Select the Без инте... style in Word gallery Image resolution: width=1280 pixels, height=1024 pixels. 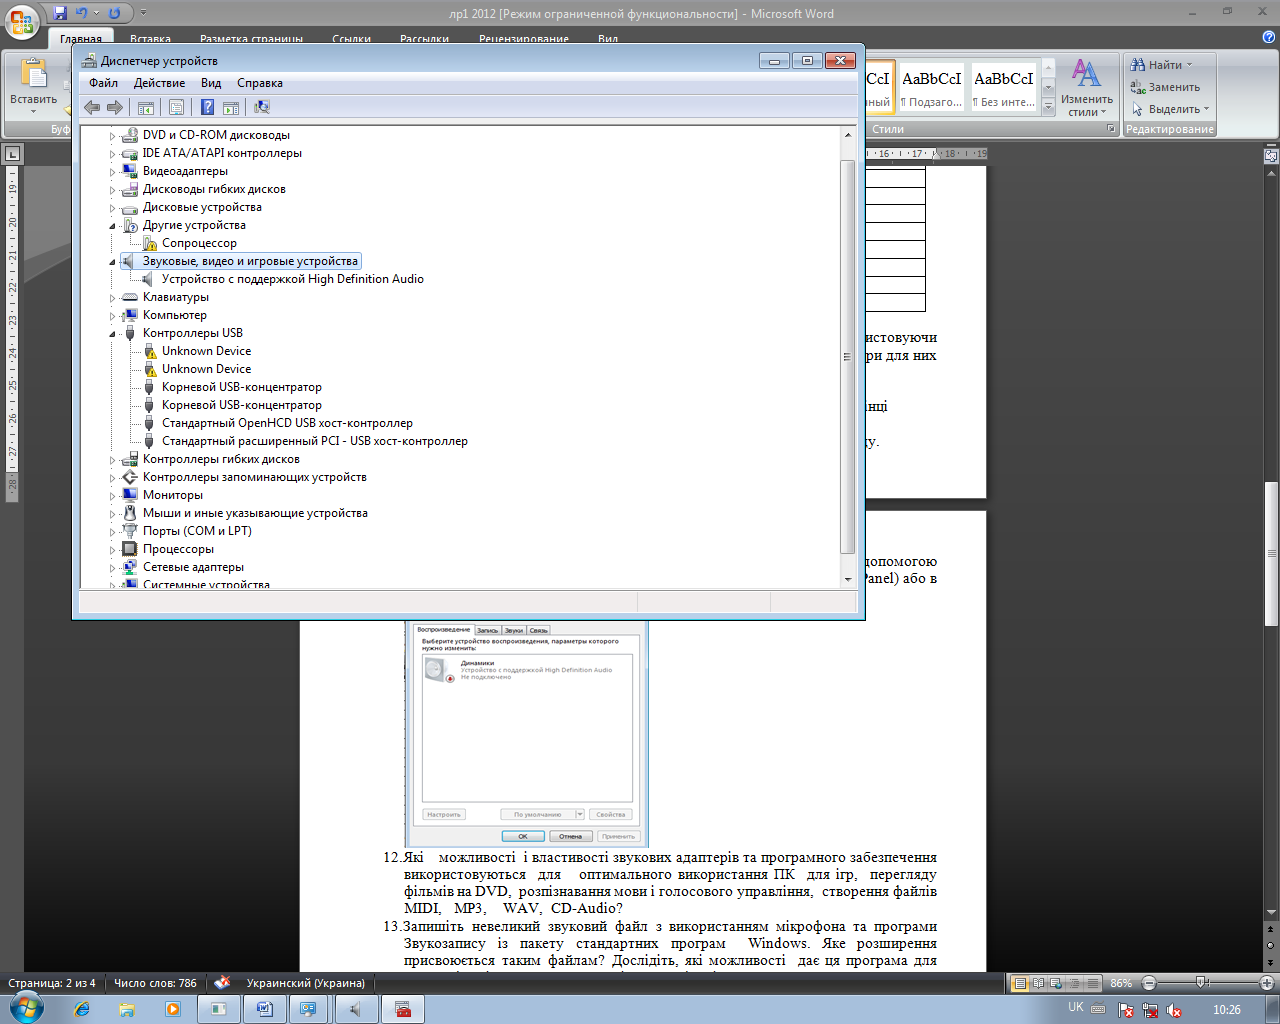1004,87
